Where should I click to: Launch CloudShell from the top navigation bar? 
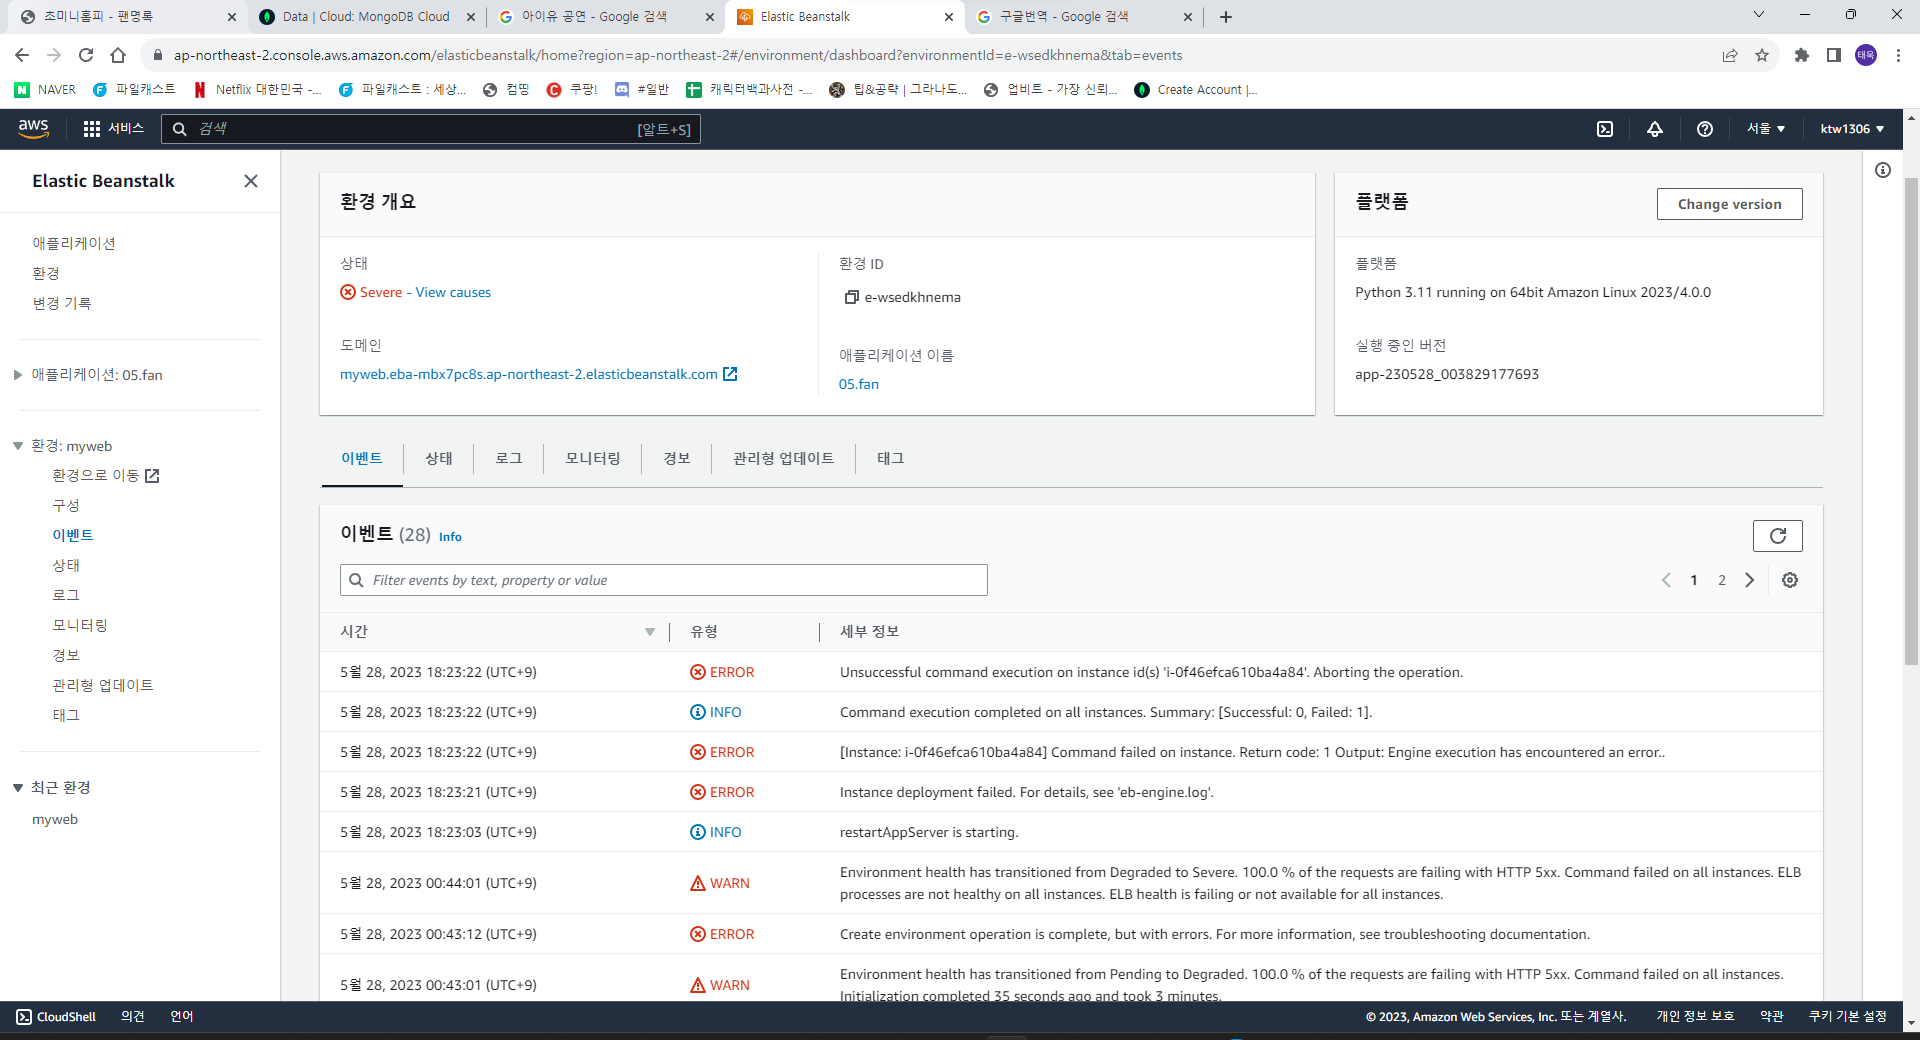1605,129
